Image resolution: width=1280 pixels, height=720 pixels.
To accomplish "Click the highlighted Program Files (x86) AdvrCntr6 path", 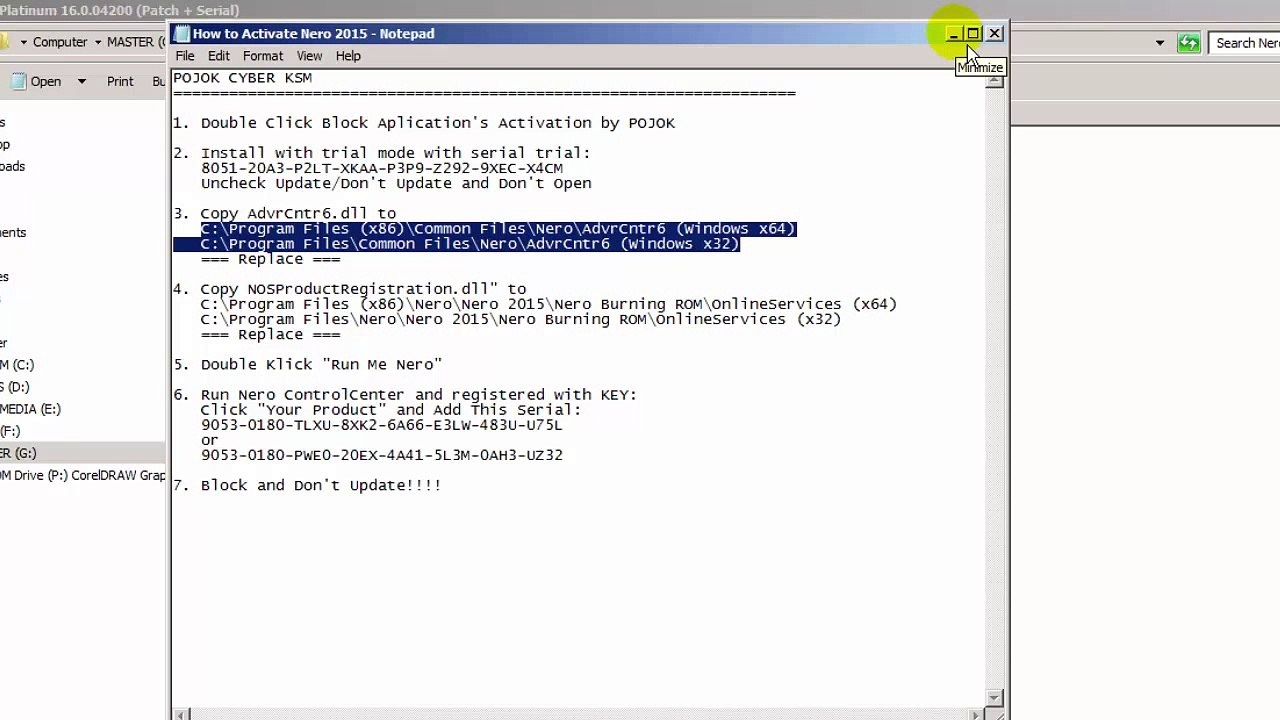I will click(x=498, y=229).
